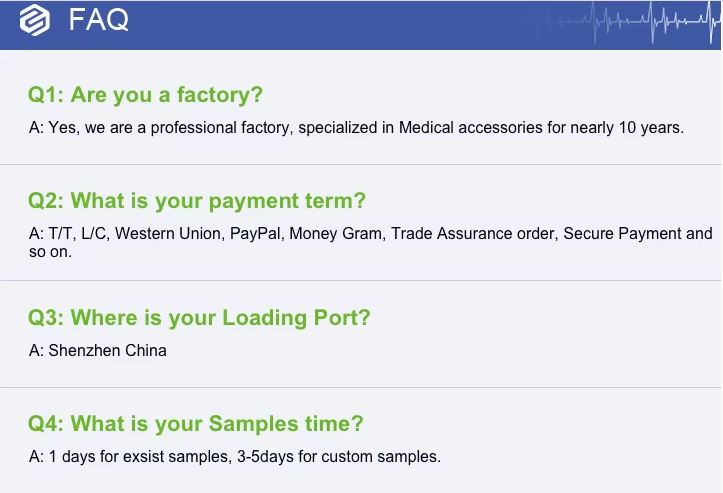This screenshot has height=493, width=723.
Task: Expand the "What is your payment term?" question
Action: click(197, 201)
